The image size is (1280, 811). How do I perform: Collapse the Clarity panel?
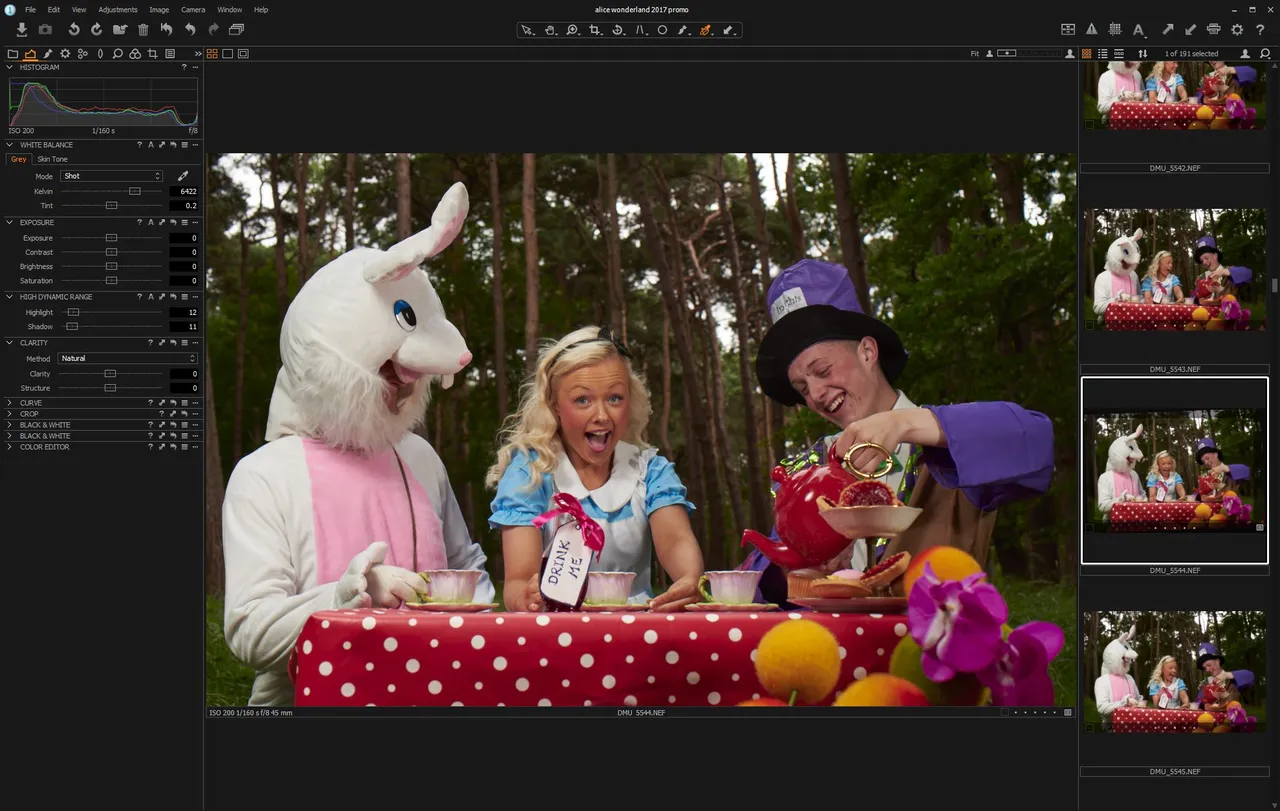pos(10,343)
